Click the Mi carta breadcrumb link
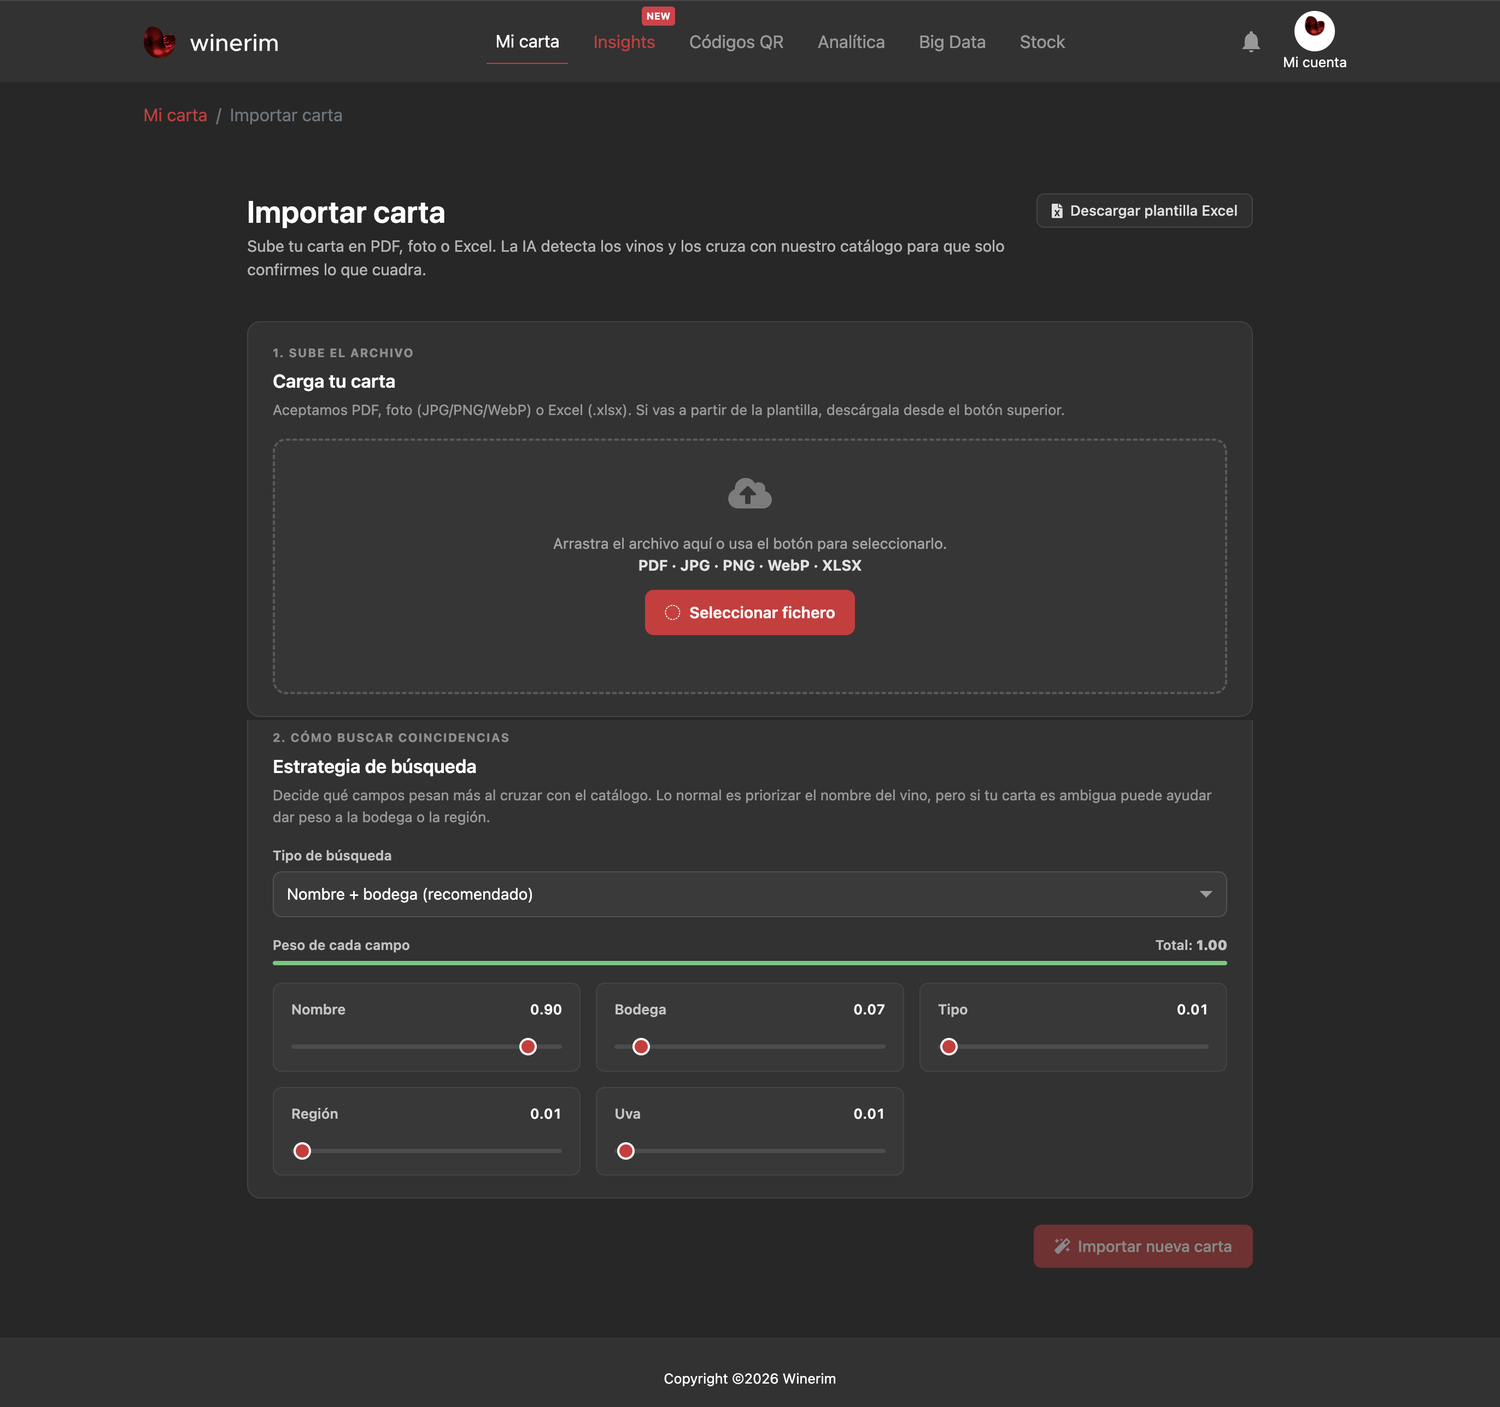Image resolution: width=1500 pixels, height=1407 pixels. [x=175, y=115]
